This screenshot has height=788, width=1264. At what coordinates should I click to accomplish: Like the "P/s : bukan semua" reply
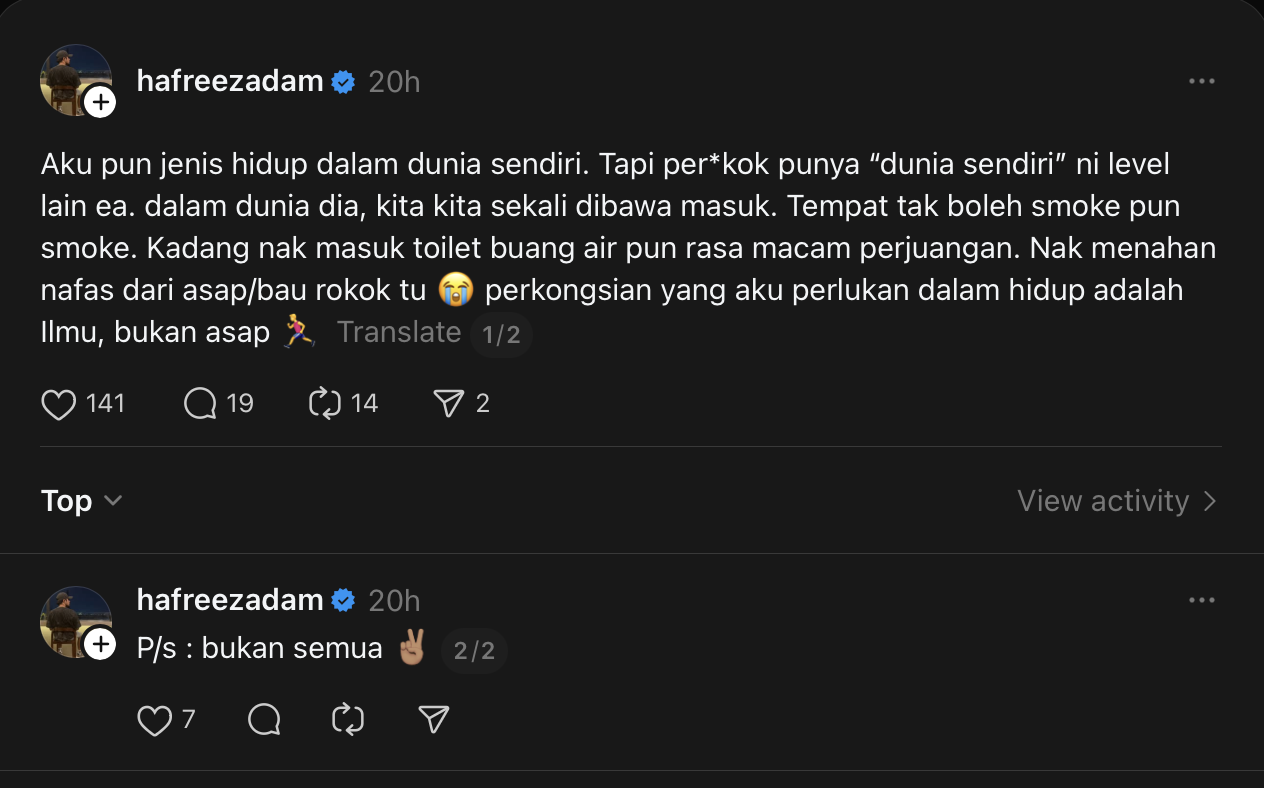(x=154, y=720)
